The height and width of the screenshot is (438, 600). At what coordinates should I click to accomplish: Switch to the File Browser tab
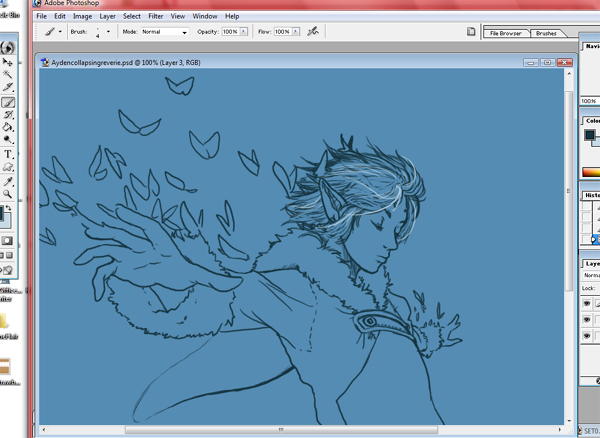(x=506, y=33)
